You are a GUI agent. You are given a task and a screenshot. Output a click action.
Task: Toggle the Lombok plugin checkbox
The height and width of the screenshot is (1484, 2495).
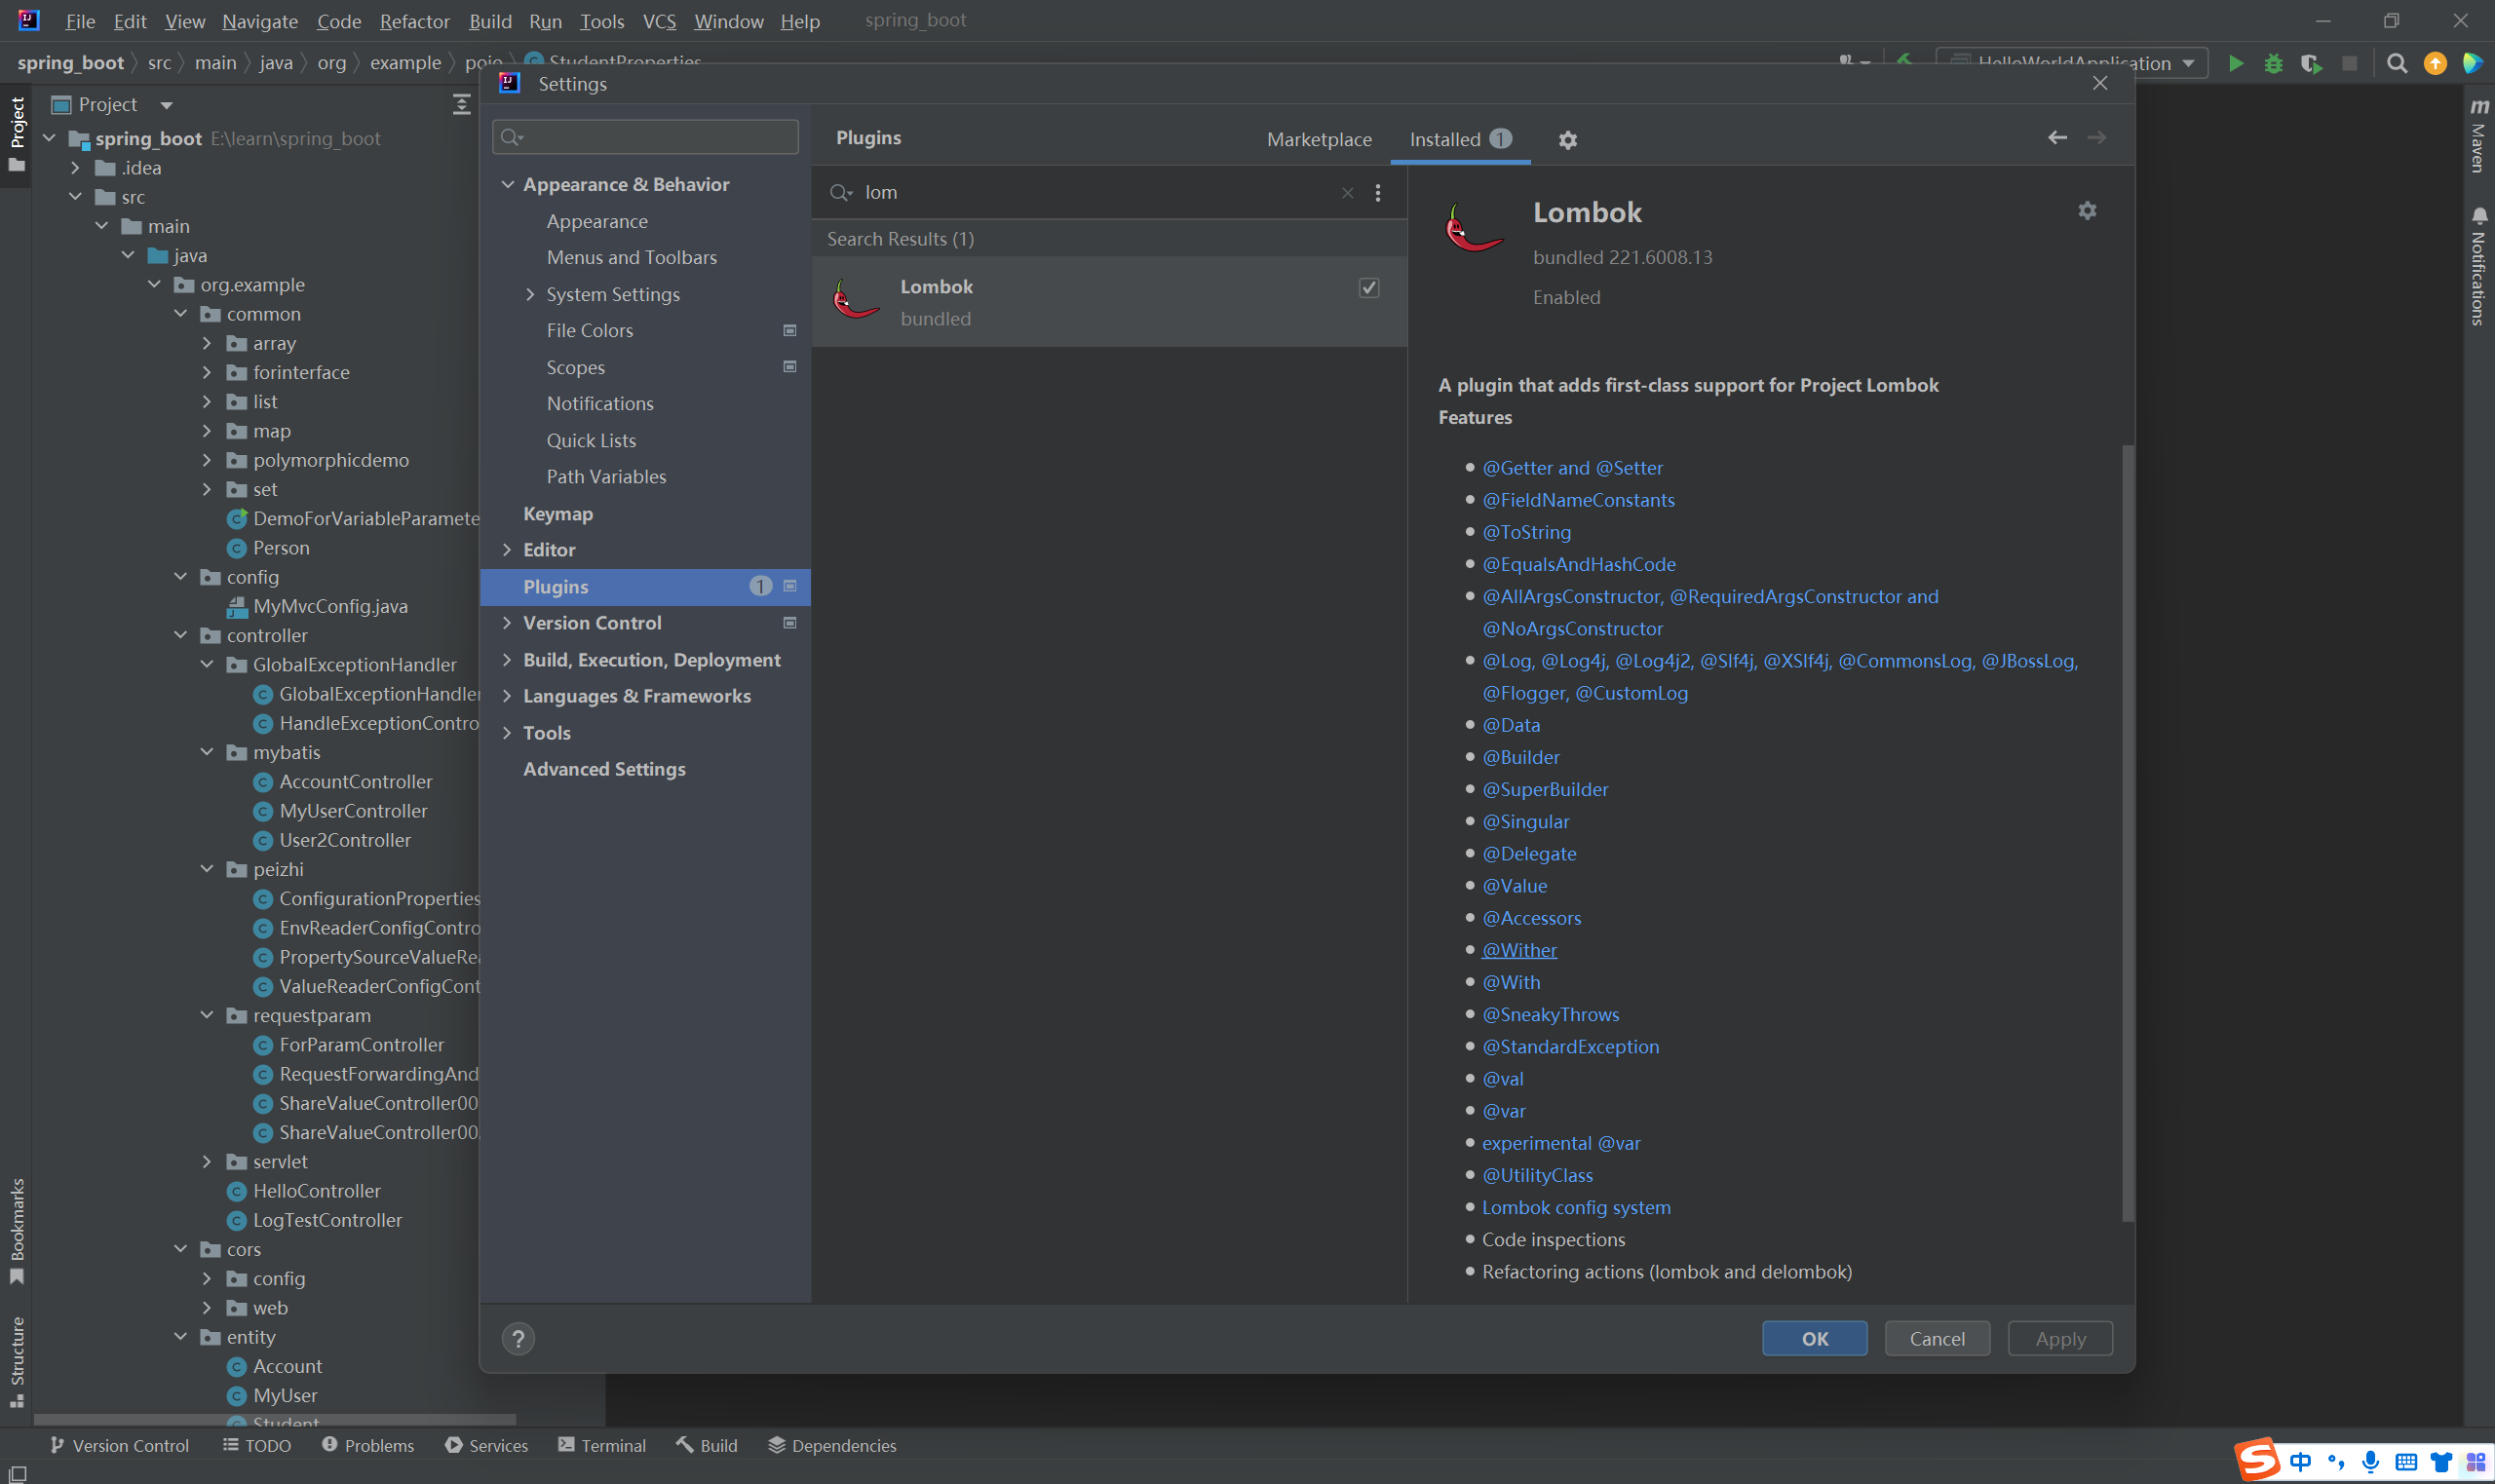1369,288
